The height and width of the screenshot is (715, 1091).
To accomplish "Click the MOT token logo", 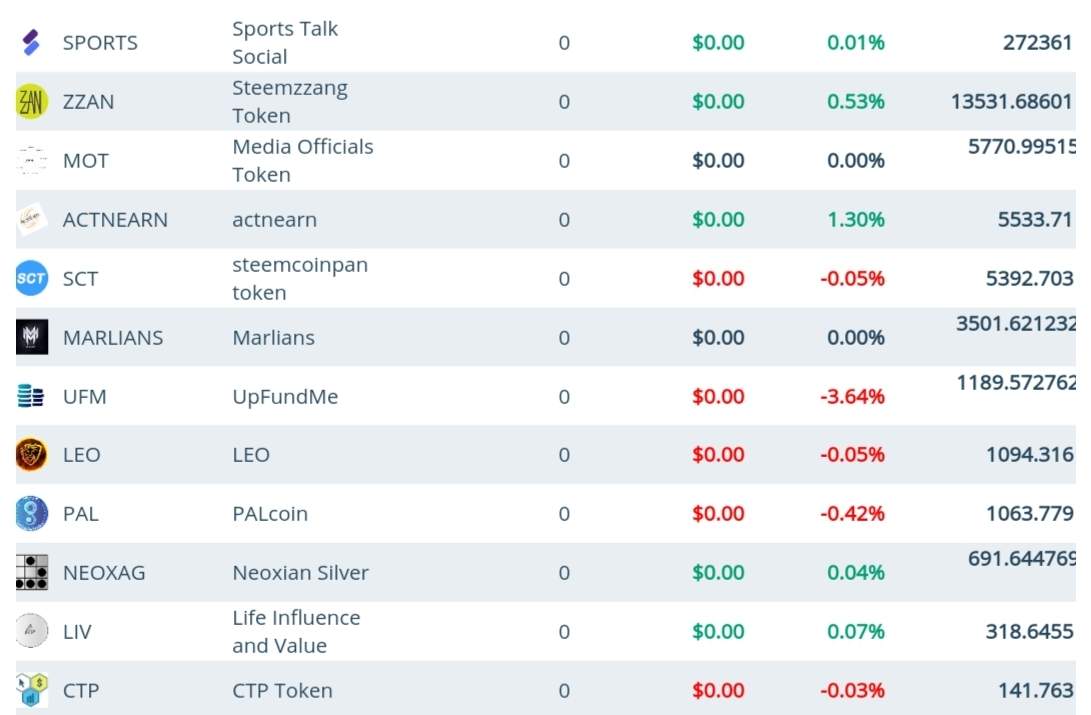I will (x=32, y=161).
